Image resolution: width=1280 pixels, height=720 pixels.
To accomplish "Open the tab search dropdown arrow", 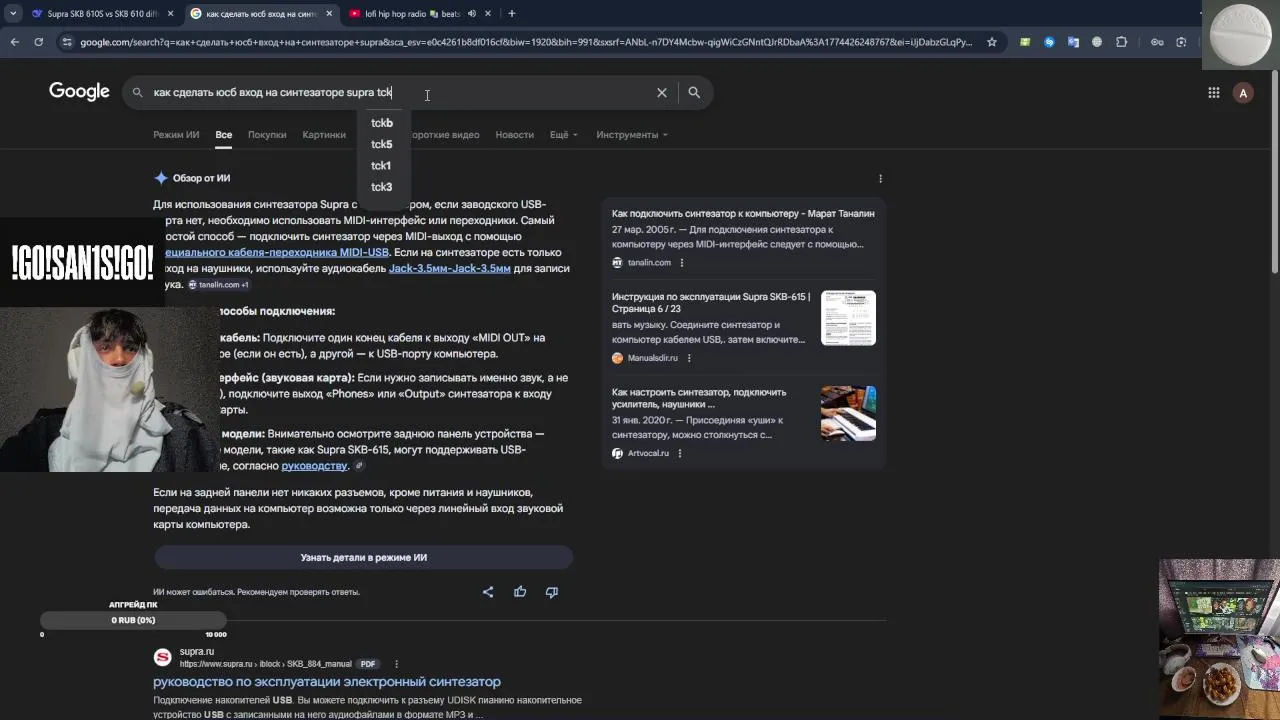I will (x=13, y=14).
